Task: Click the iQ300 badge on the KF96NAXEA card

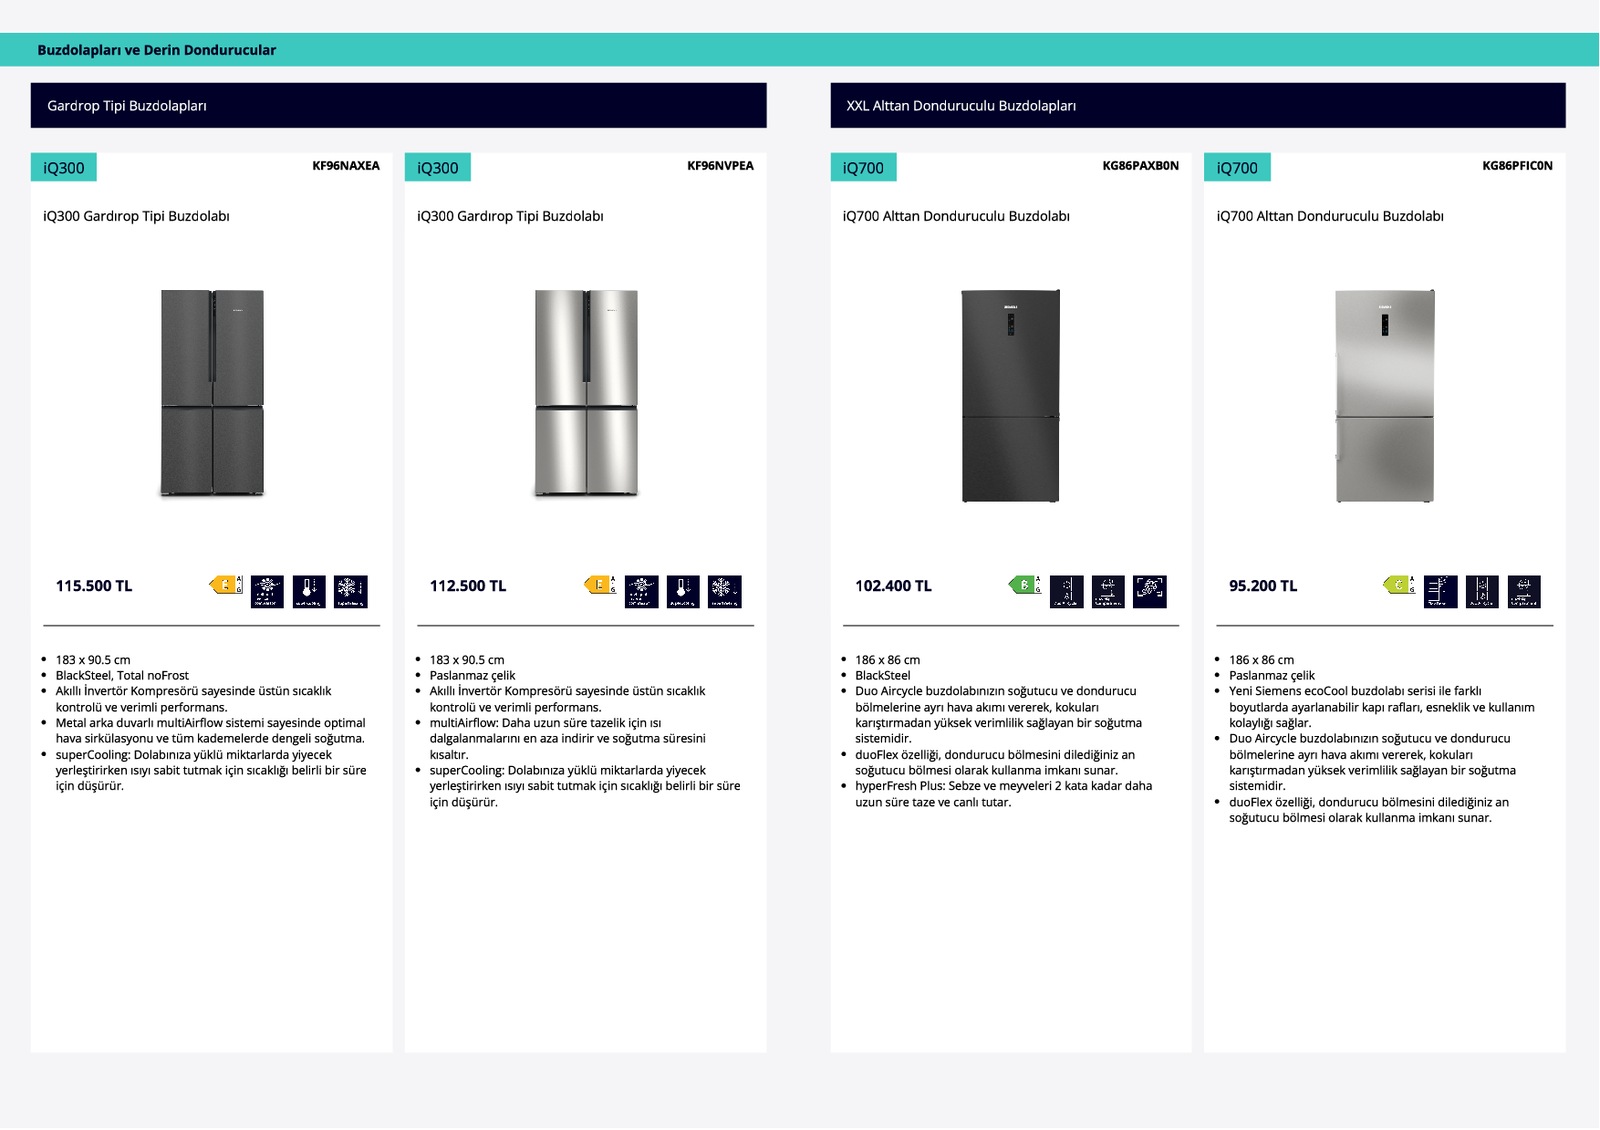Action: 64,167
